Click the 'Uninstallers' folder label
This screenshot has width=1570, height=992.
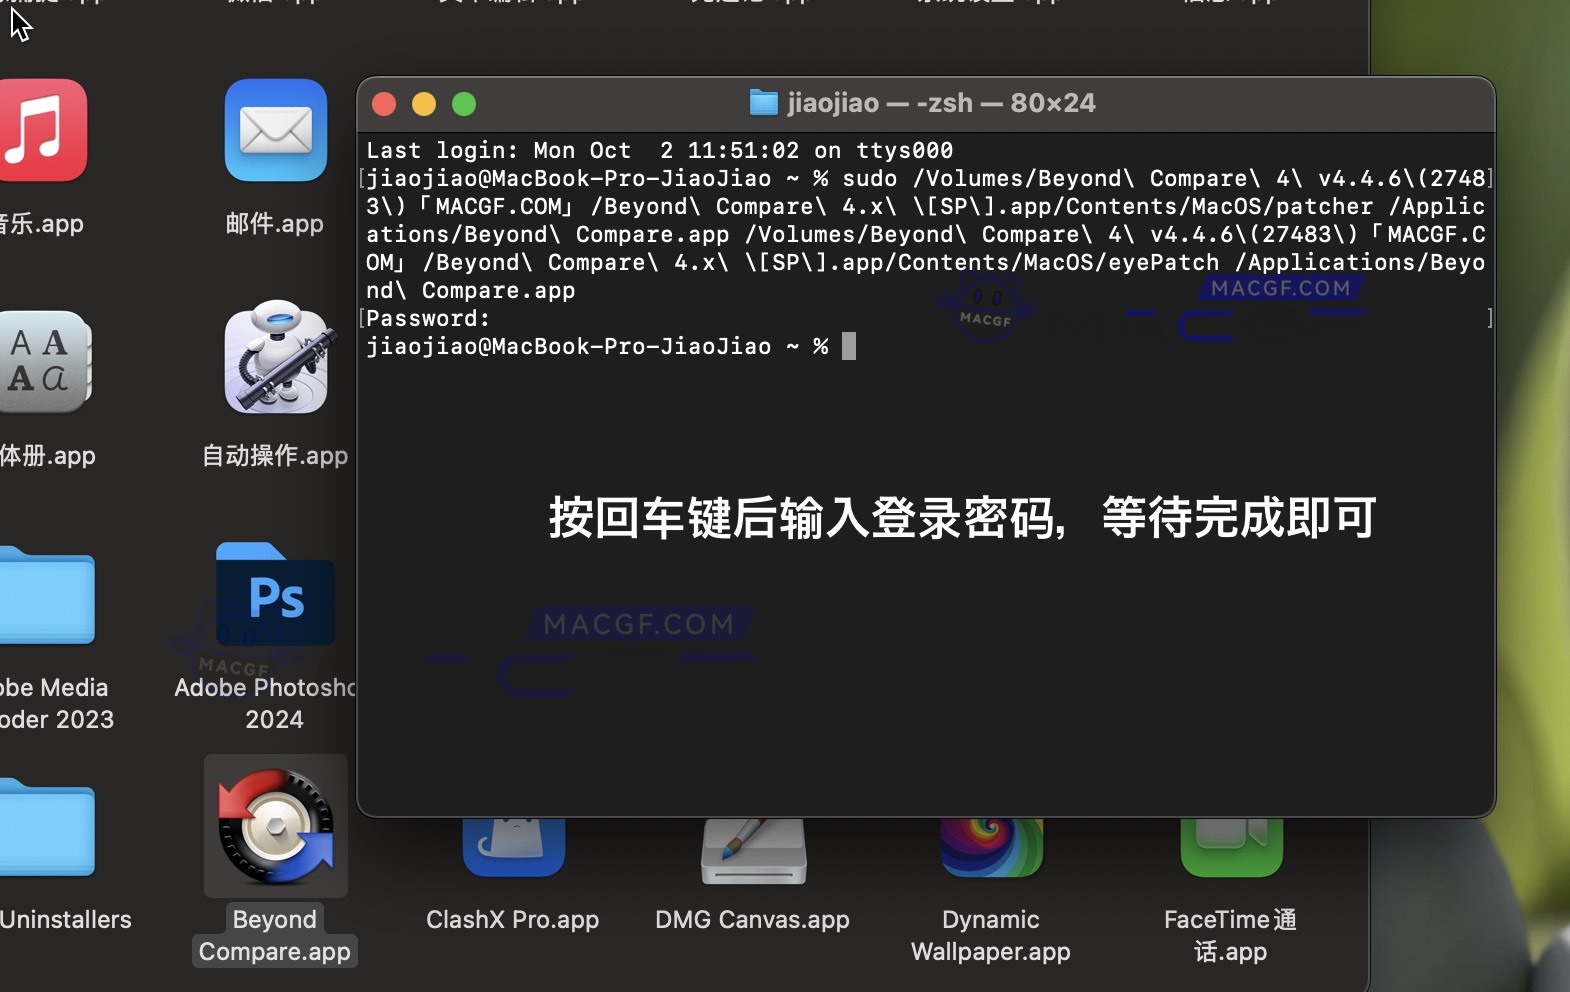(x=66, y=919)
